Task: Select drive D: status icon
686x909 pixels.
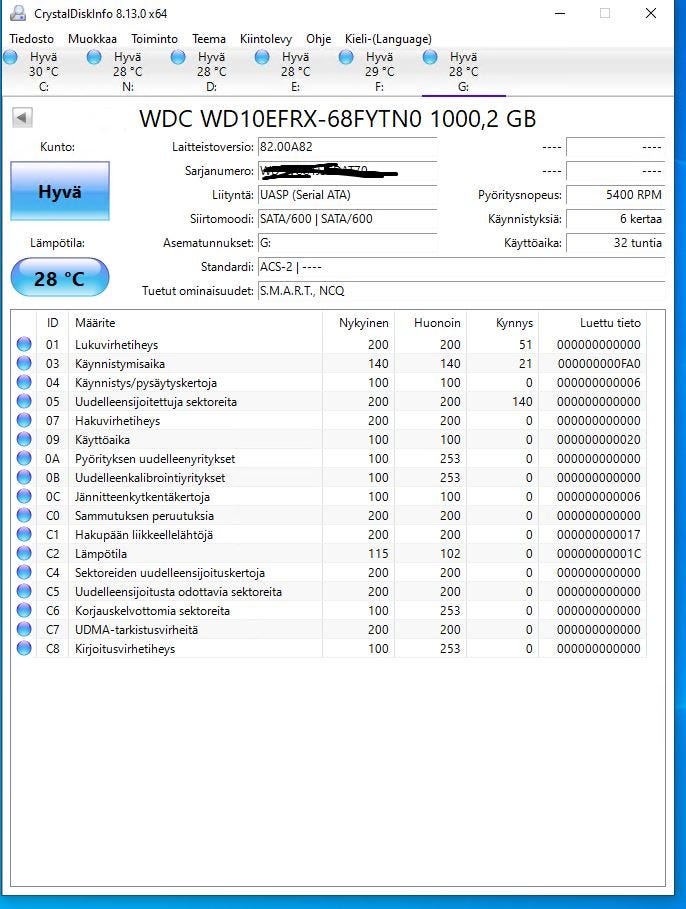Action: tap(178, 57)
